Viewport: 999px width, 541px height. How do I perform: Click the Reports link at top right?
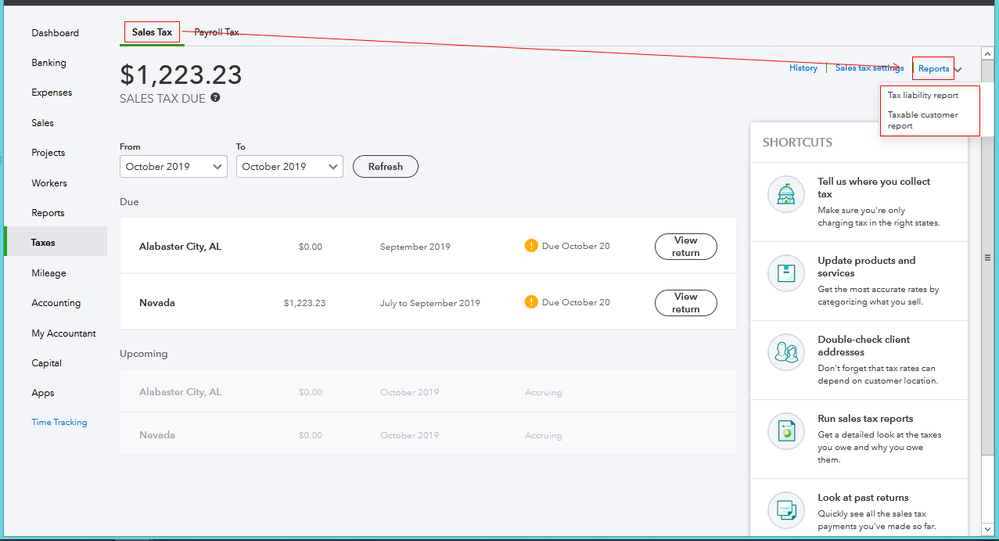point(933,68)
